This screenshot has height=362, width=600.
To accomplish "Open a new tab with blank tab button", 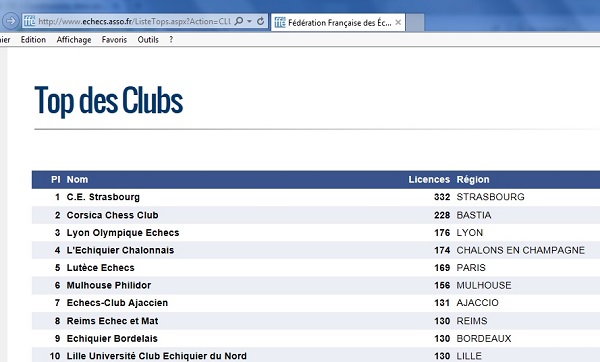I will (x=415, y=23).
